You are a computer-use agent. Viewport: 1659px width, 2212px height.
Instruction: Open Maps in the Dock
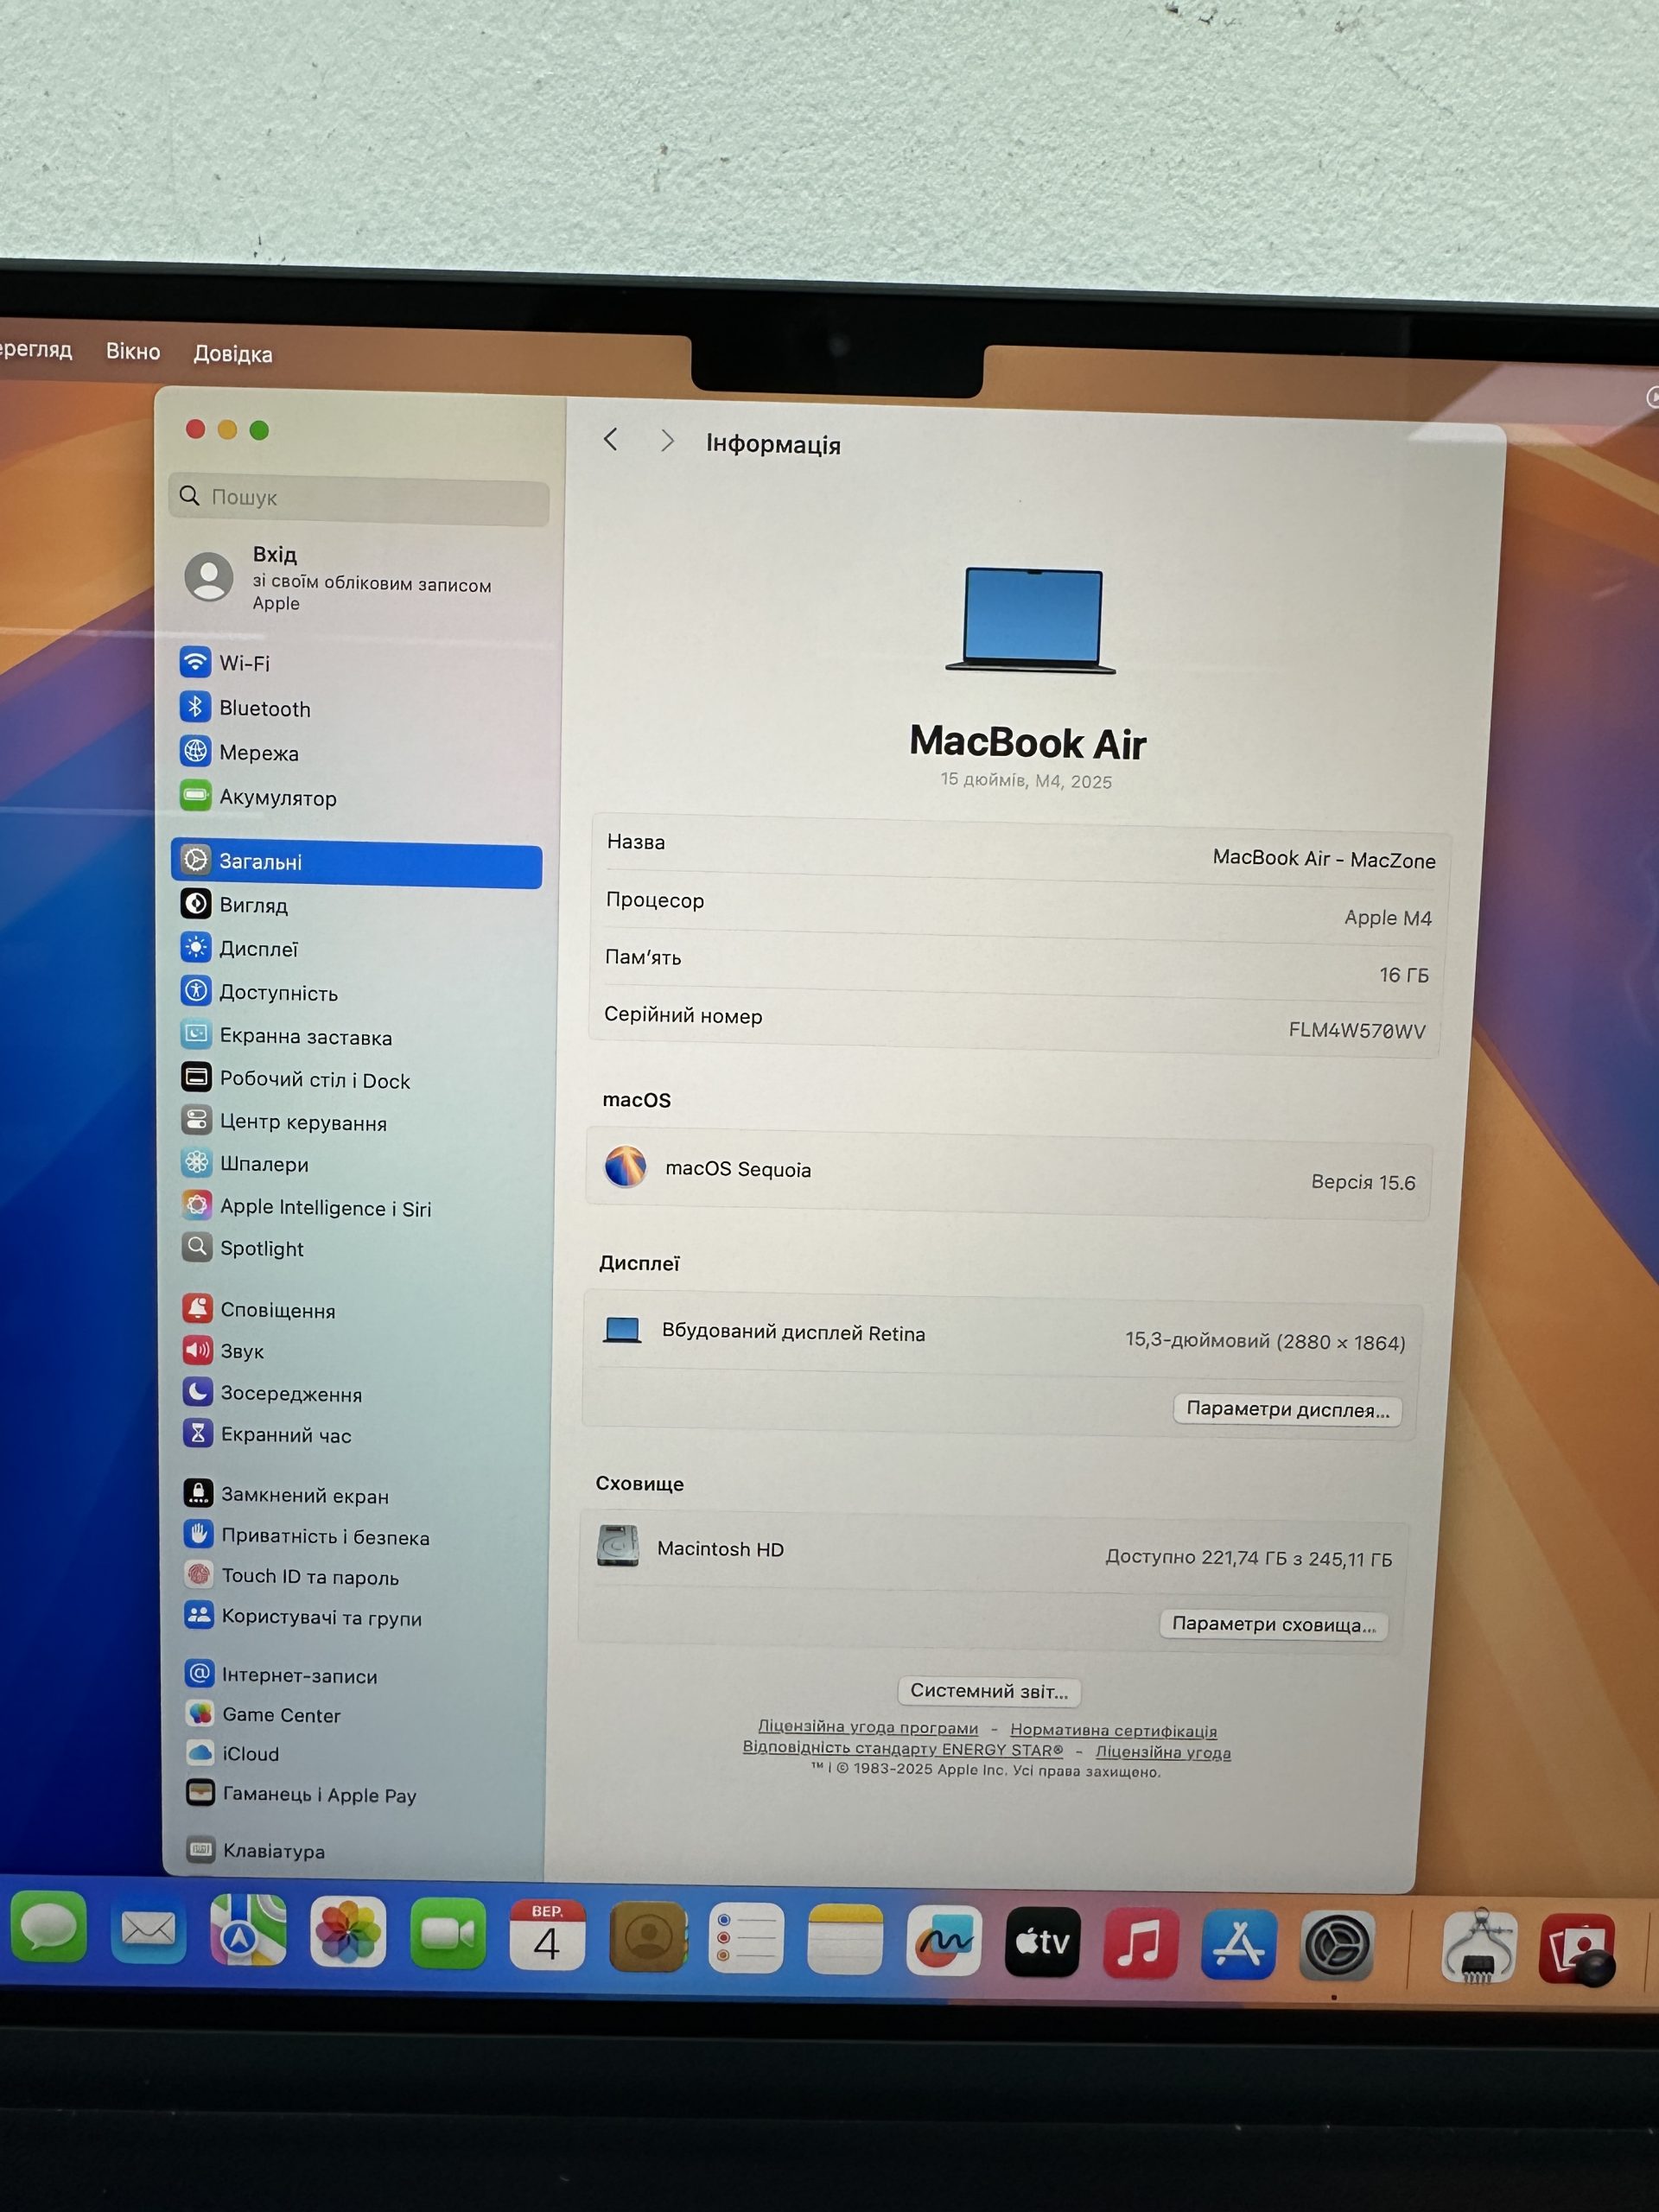pyautogui.click(x=248, y=1930)
